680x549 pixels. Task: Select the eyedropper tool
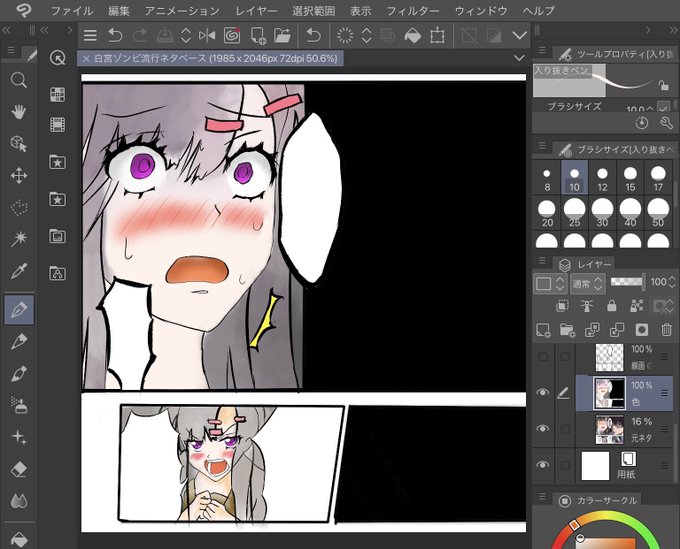point(19,271)
